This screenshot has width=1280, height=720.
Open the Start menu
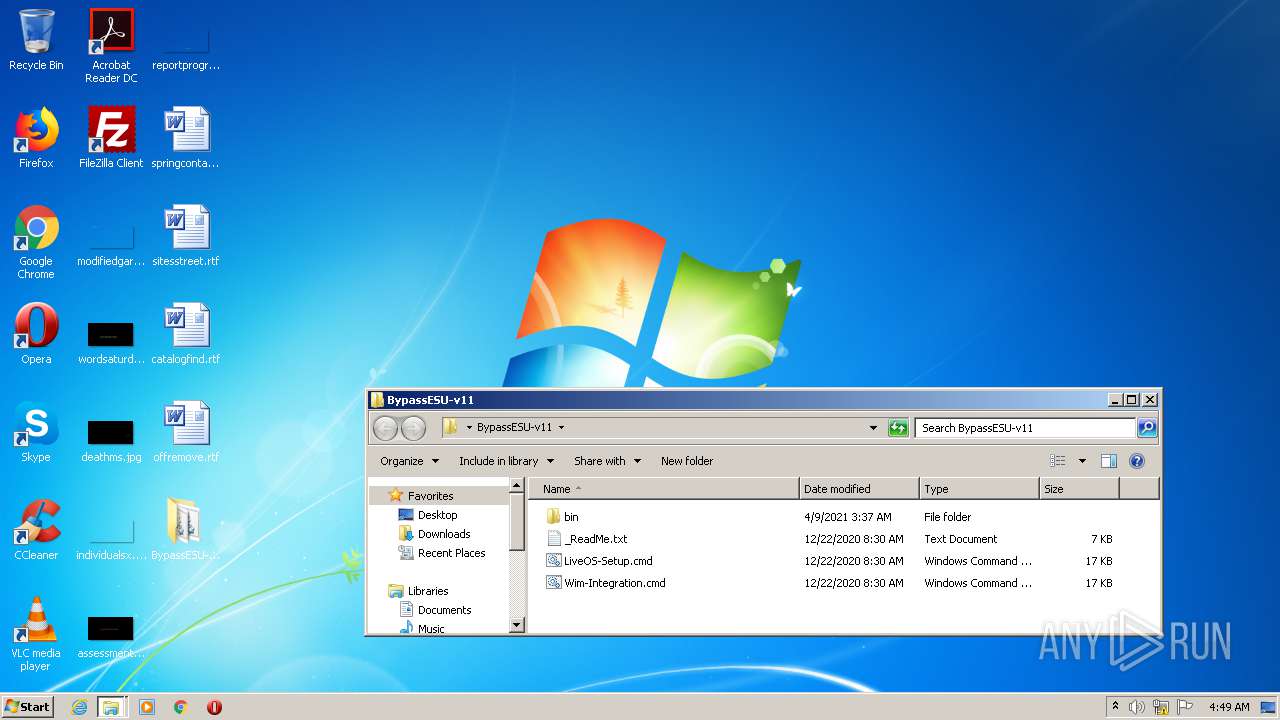click(x=28, y=706)
